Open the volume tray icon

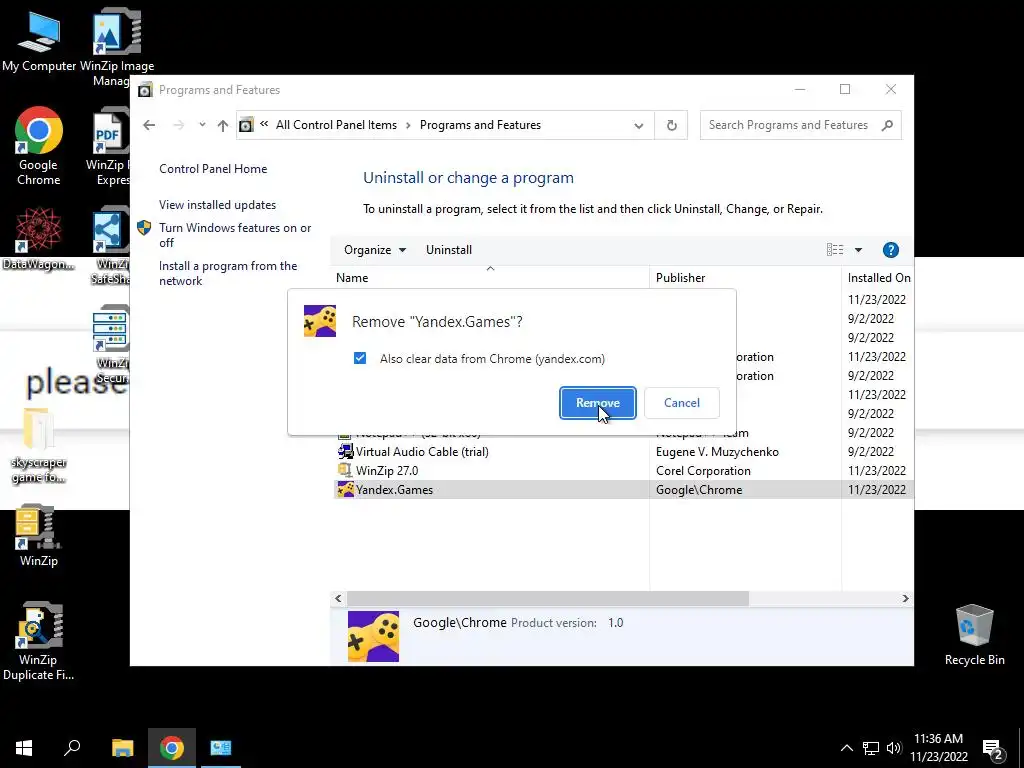click(894, 748)
